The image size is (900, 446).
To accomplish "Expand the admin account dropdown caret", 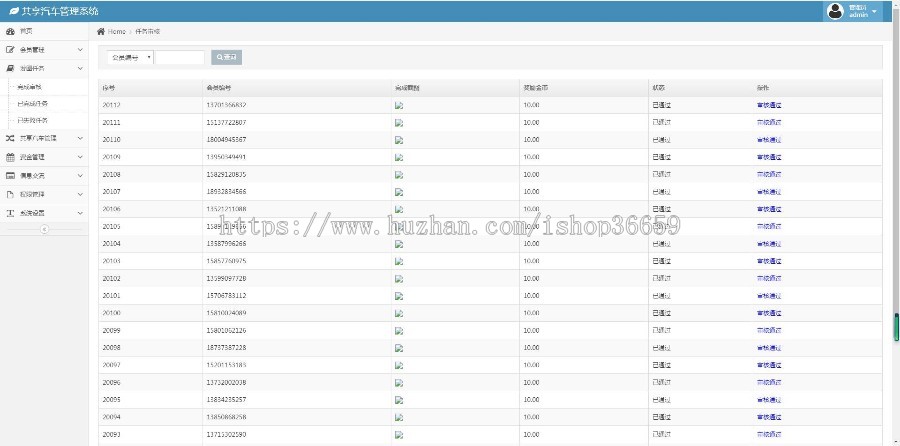I will point(874,11).
